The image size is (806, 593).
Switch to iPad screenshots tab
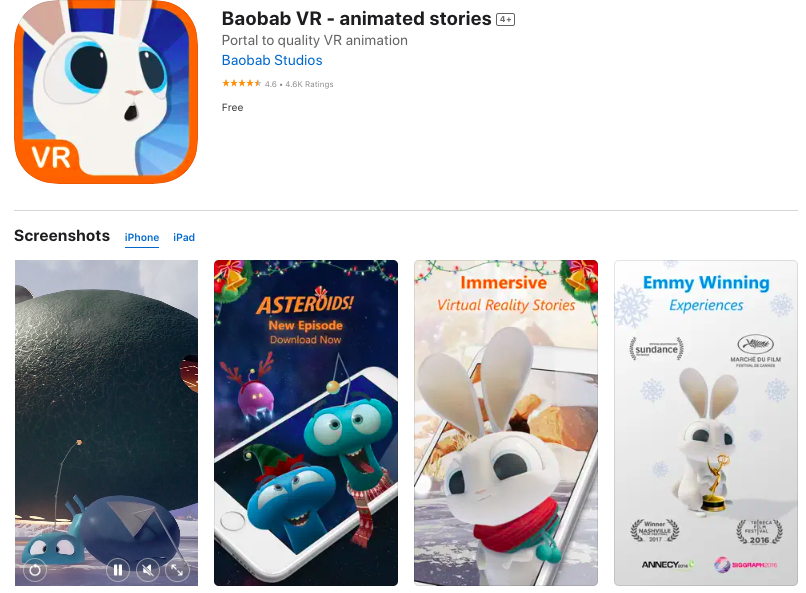click(184, 237)
